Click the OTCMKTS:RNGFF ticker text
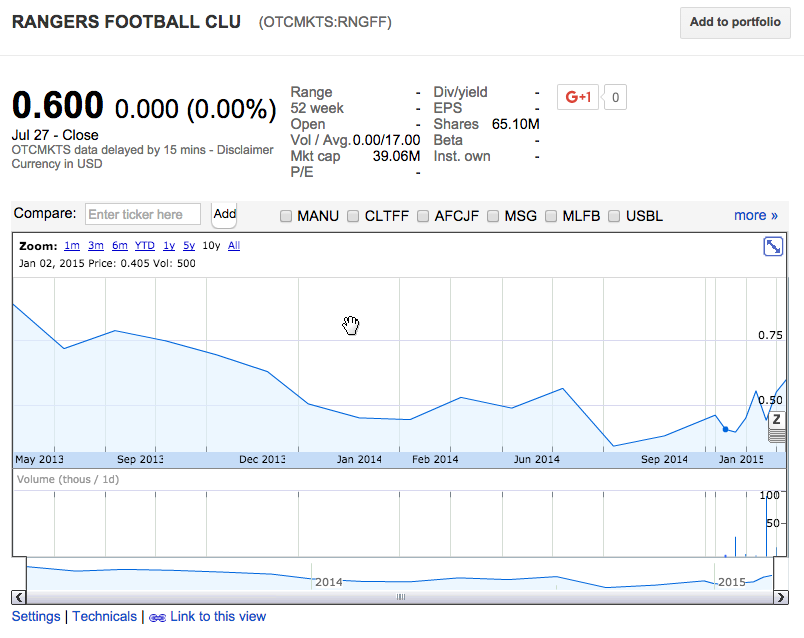804x638 pixels. tap(325, 23)
